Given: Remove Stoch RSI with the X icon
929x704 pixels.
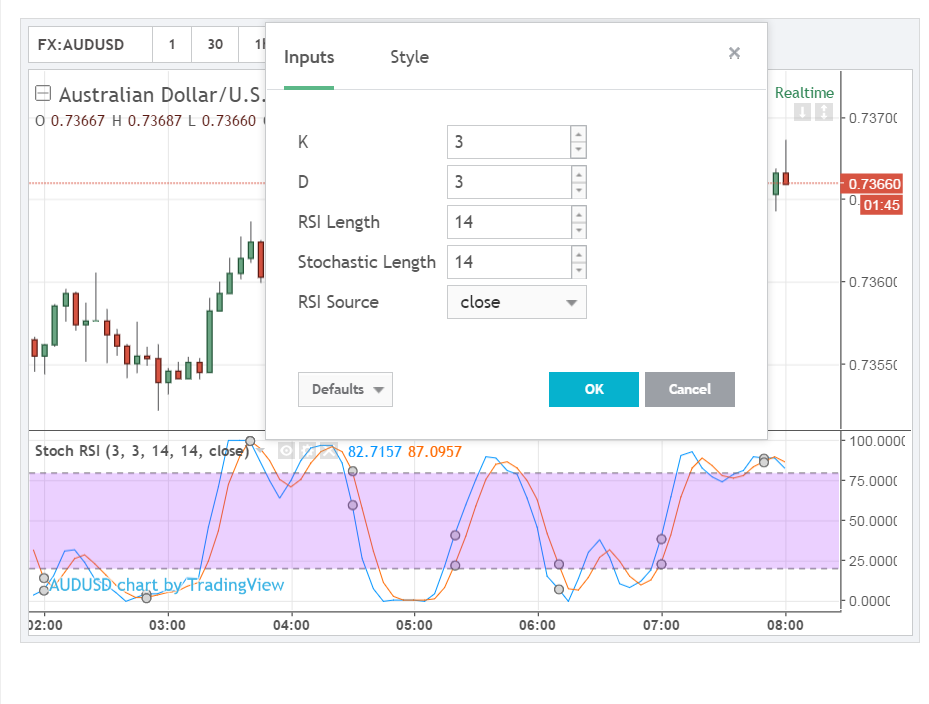Looking at the screenshot, I should (329, 451).
